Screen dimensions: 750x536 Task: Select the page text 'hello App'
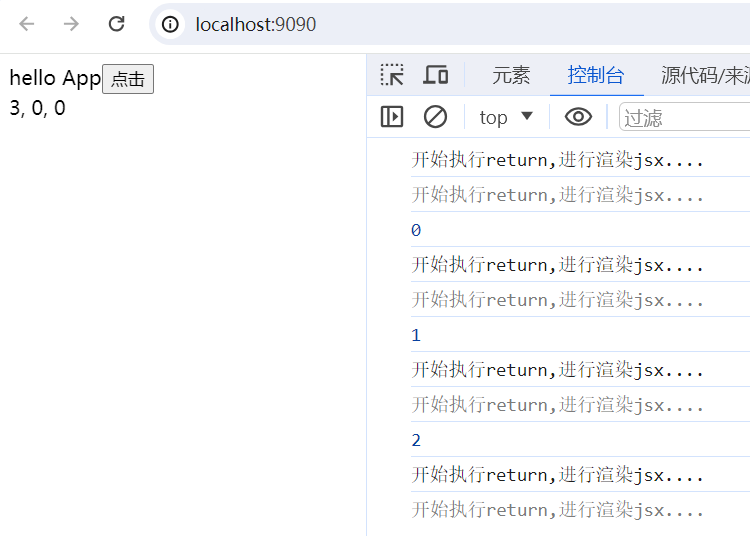55,78
